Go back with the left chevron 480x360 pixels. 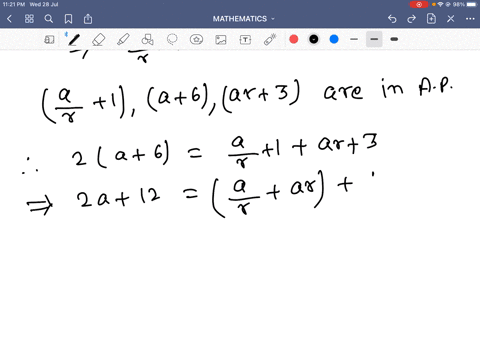click(9, 19)
